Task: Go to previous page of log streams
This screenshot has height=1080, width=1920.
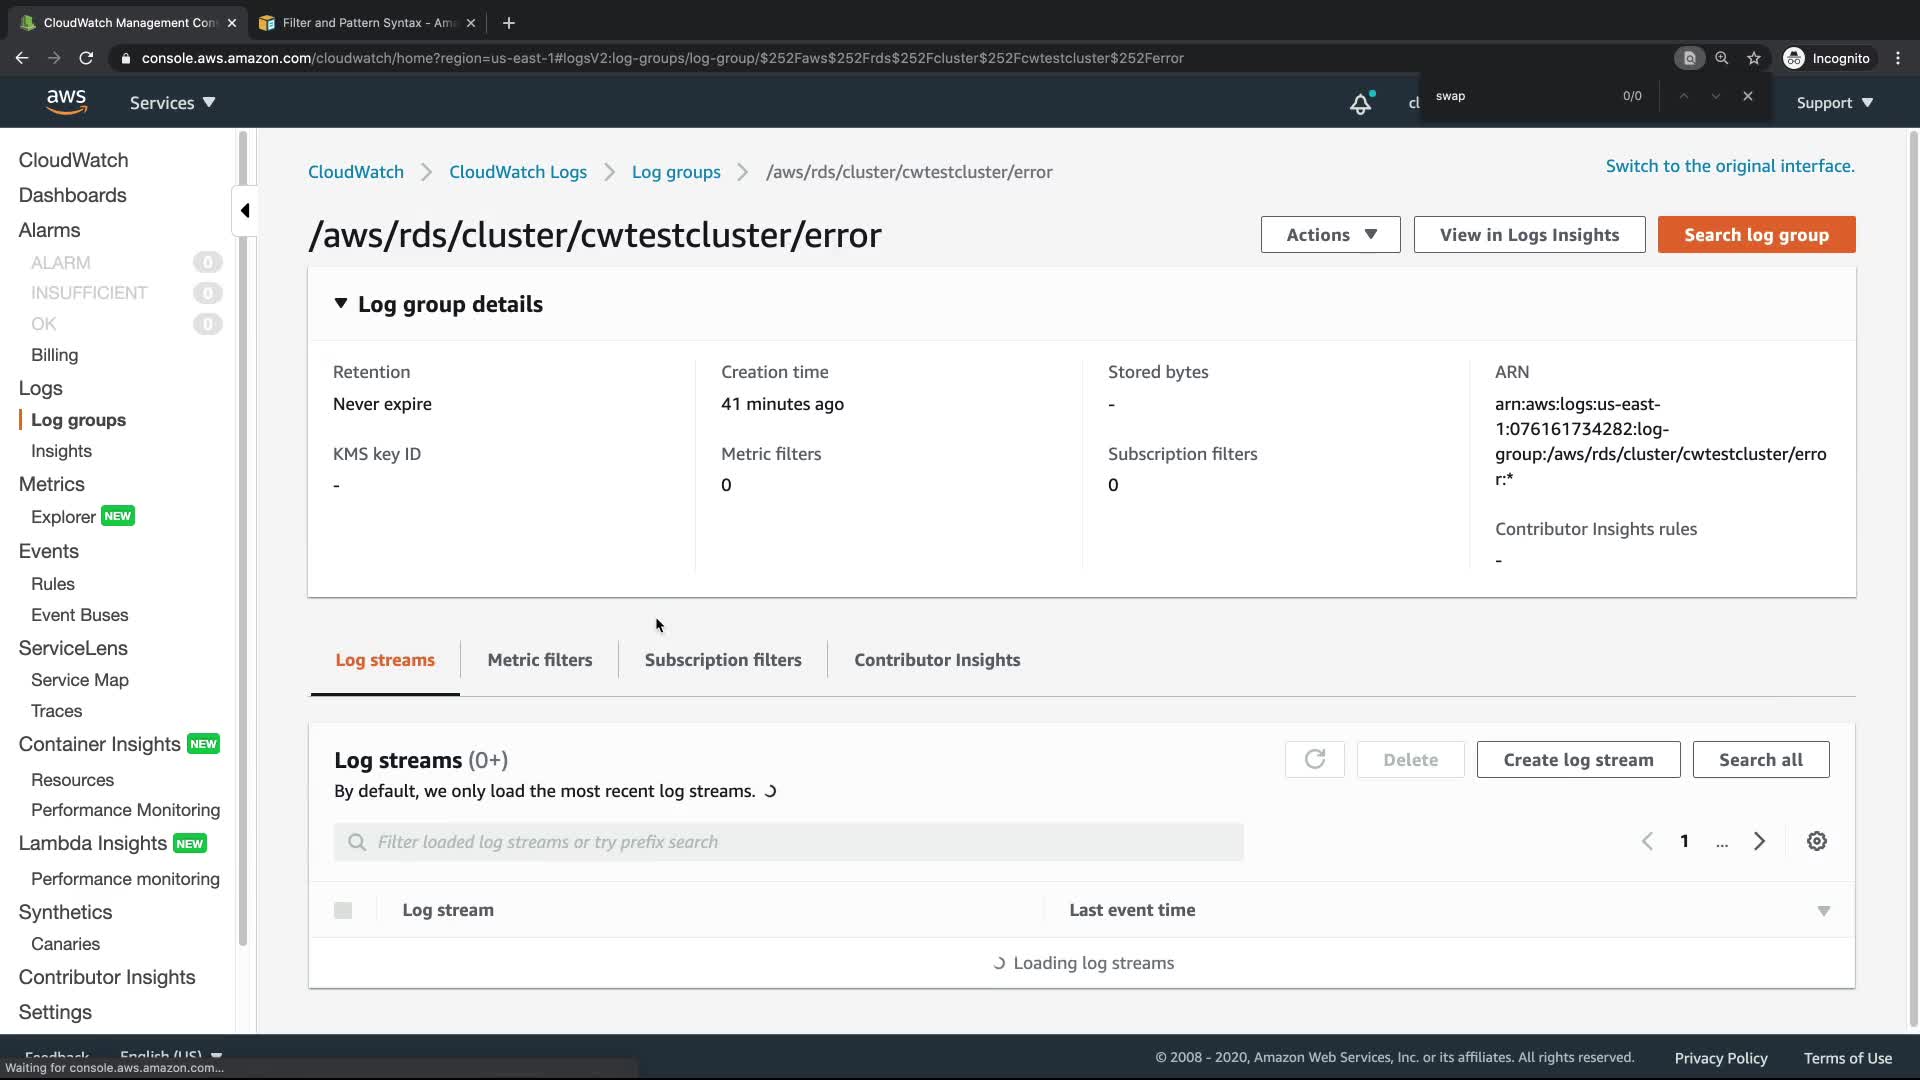Action: (x=1647, y=842)
